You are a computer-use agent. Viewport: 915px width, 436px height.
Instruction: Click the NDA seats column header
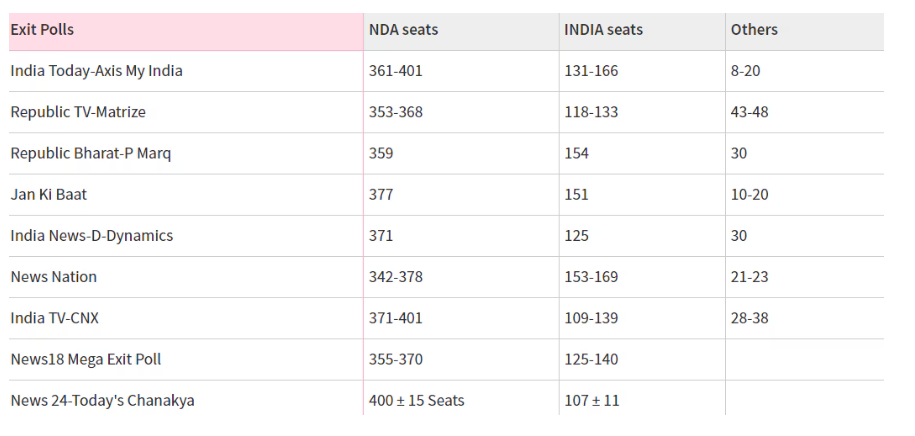click(403, 30)
